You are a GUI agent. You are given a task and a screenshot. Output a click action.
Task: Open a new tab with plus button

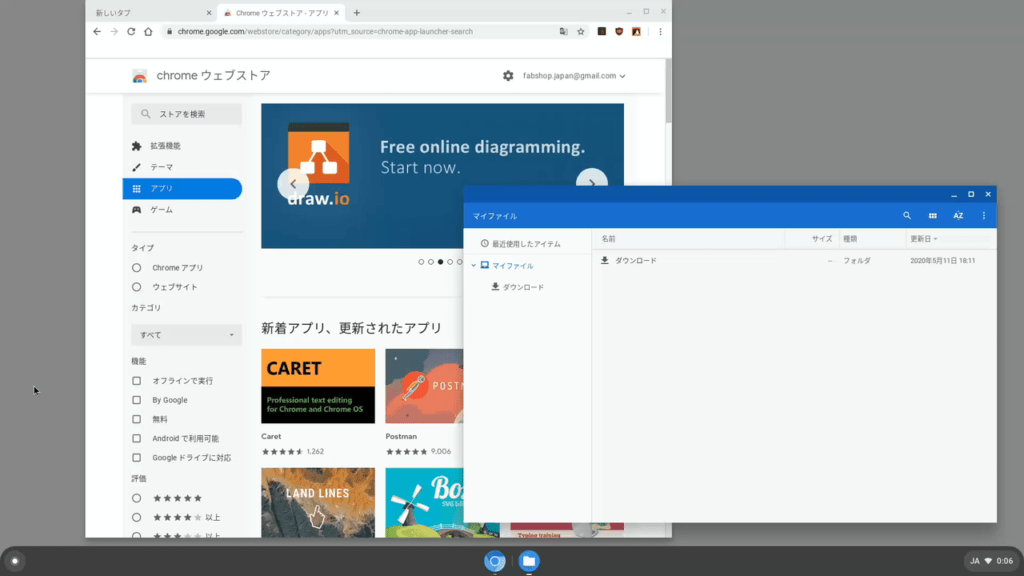point(357,12)
